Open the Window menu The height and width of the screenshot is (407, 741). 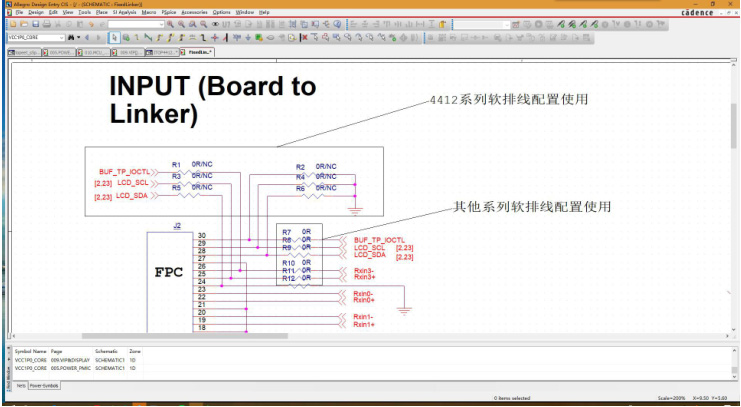(x=244, y=12)
